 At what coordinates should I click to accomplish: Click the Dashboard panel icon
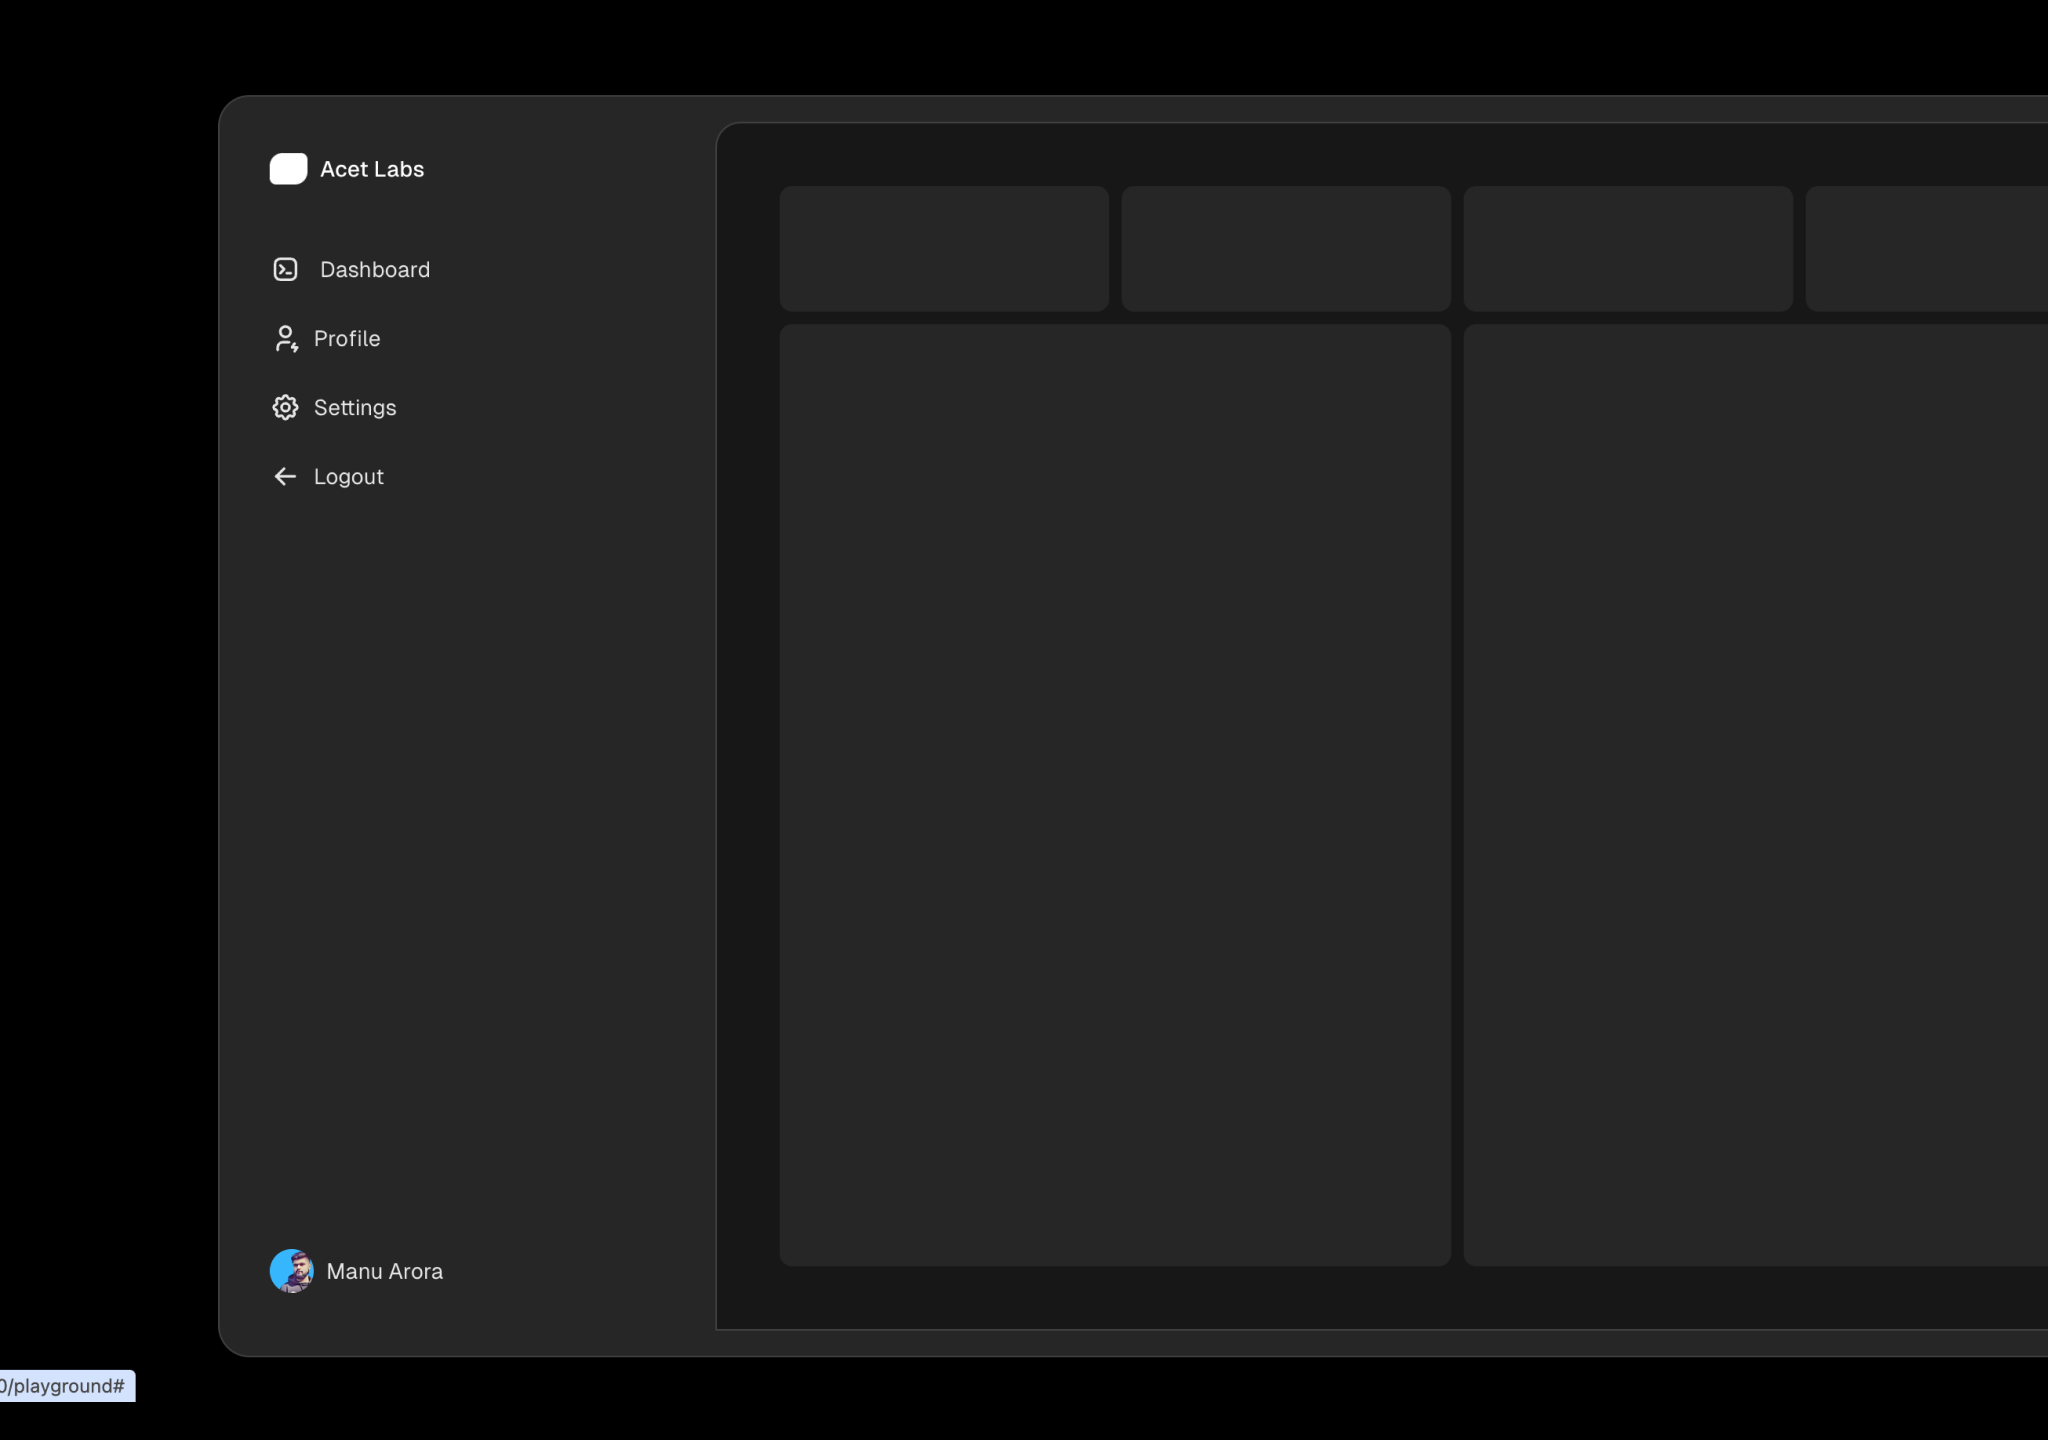coord(284,268)
